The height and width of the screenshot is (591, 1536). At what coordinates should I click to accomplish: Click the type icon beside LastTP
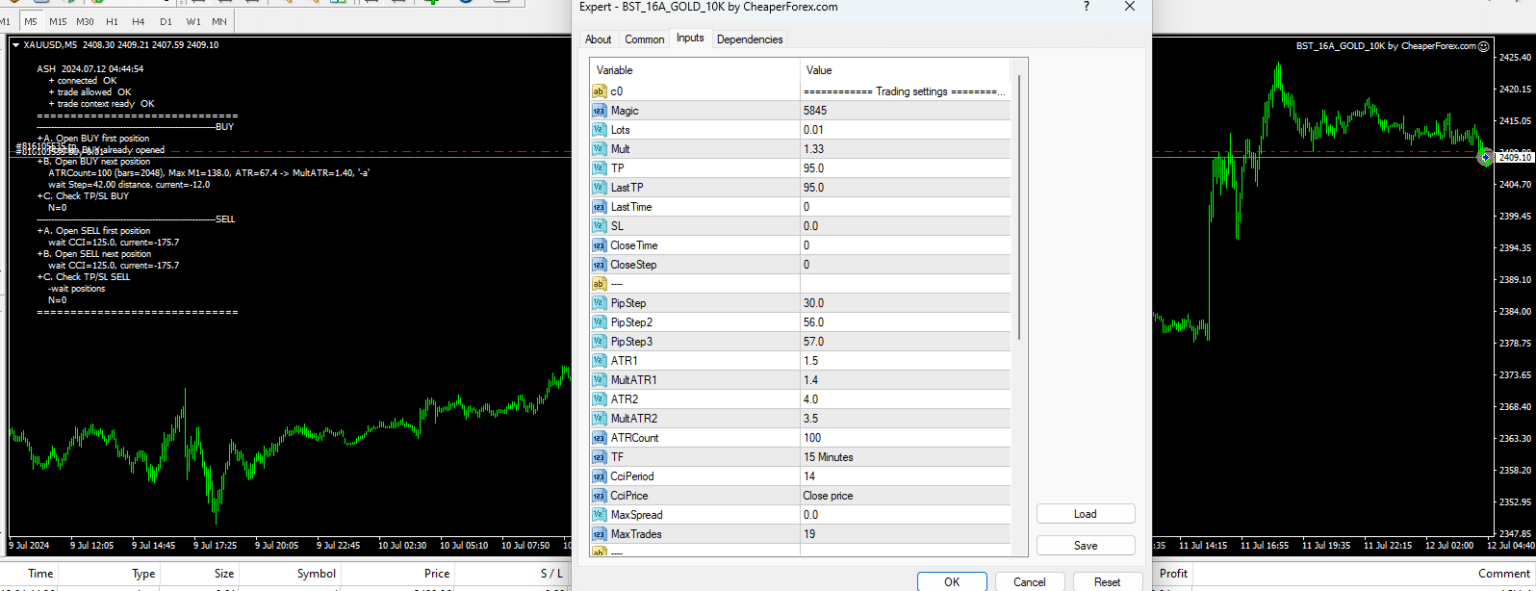point(599,188)
